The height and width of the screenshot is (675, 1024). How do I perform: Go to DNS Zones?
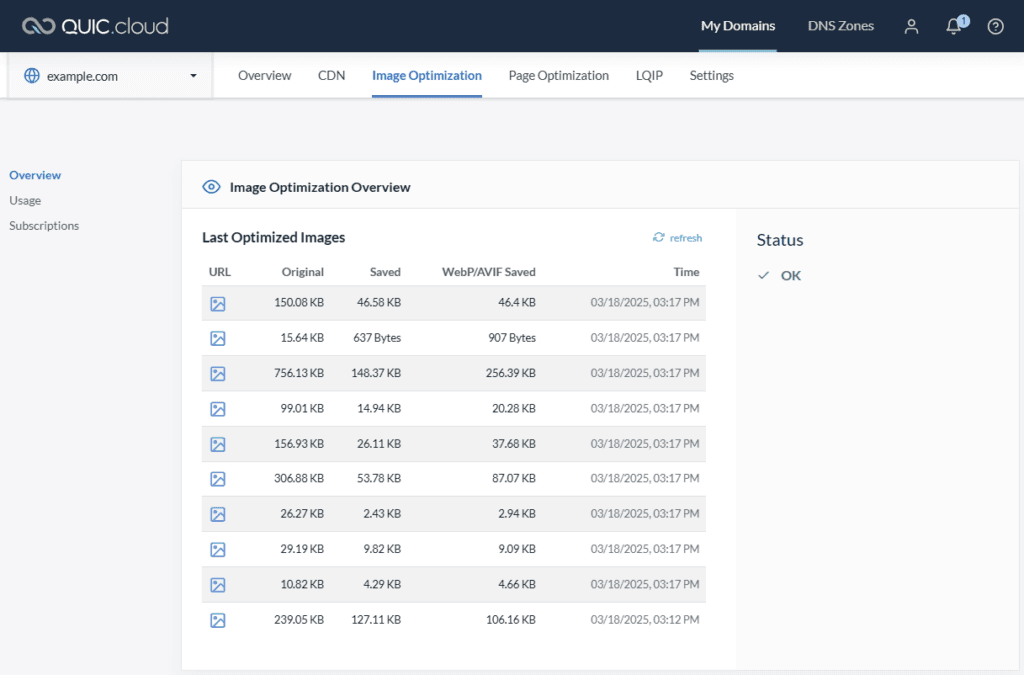tap(840, 26)
